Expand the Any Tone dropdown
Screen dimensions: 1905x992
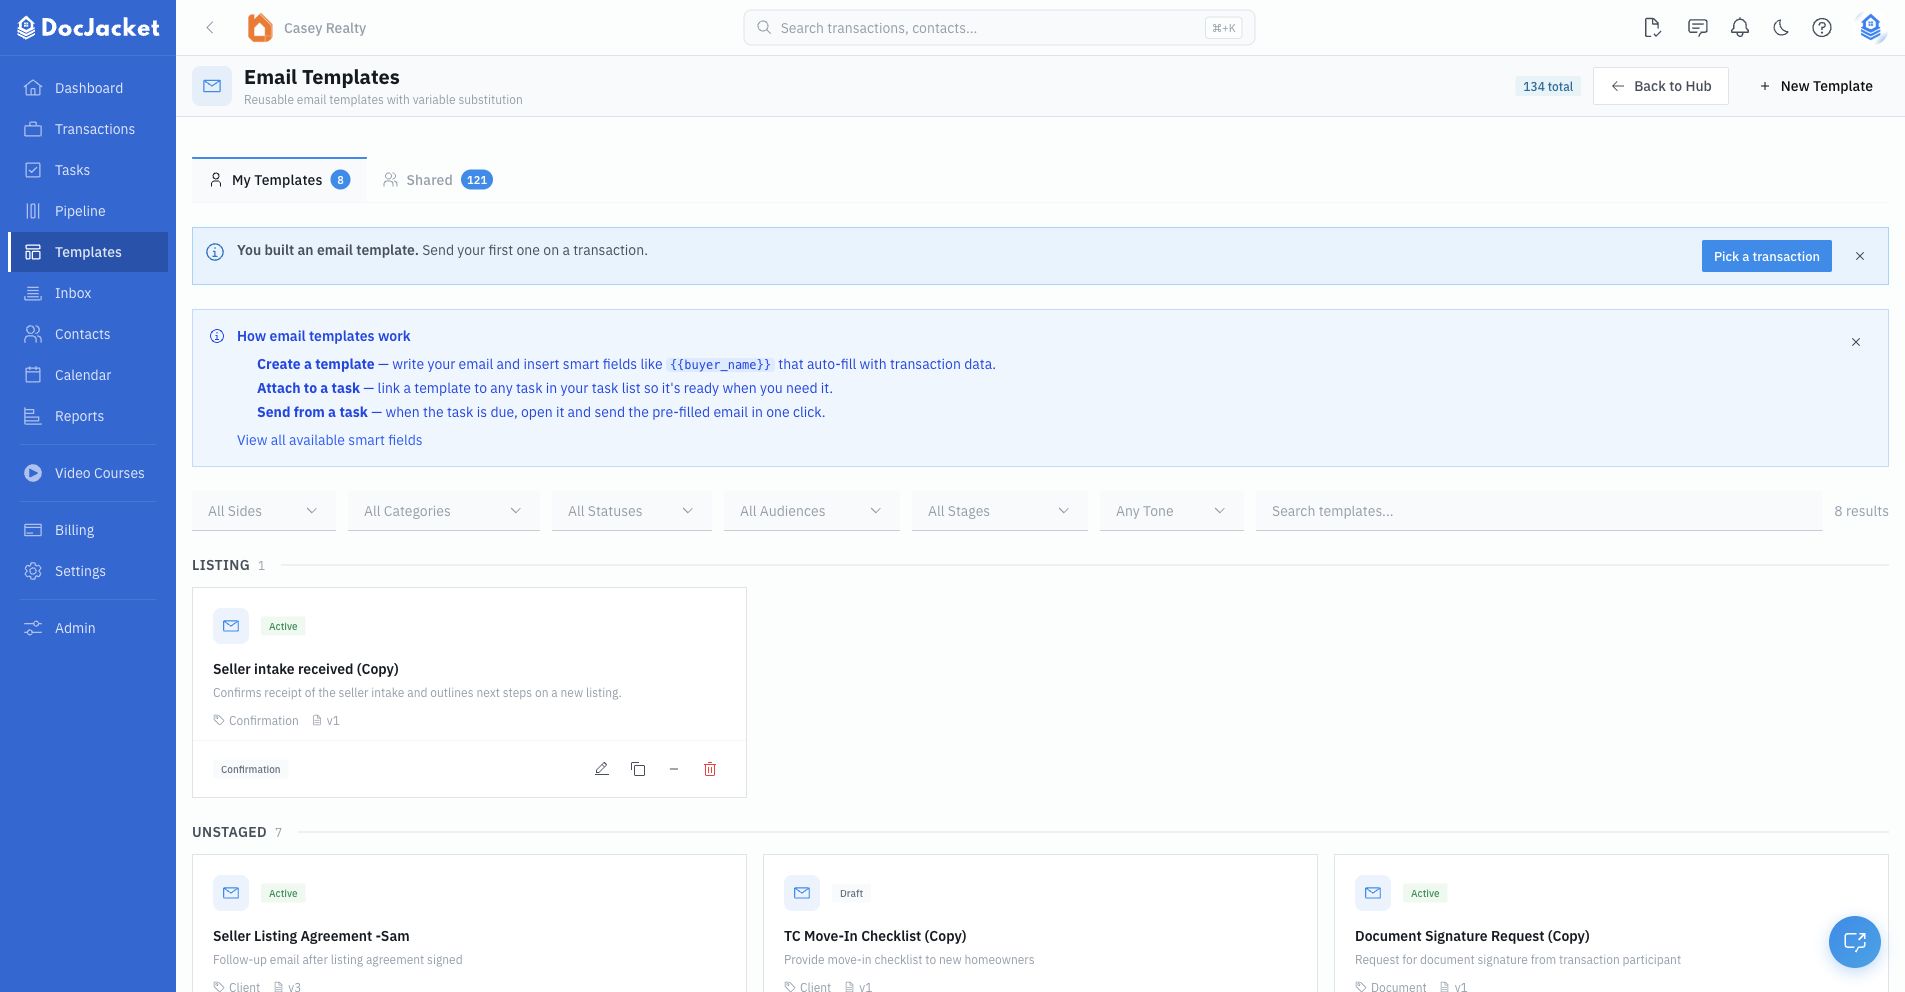1172,511
